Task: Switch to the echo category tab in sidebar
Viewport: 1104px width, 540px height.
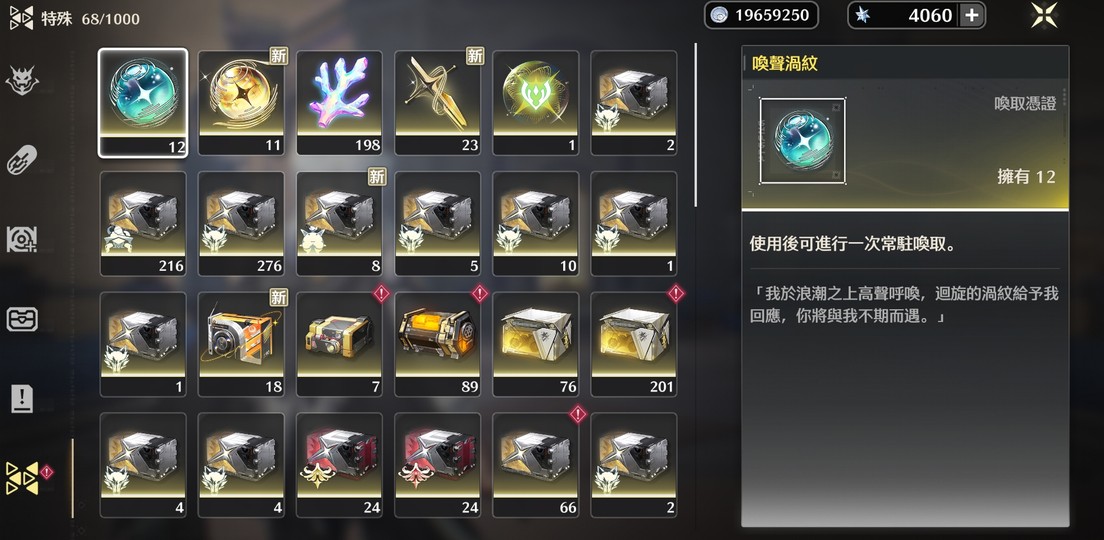Action: coord(22,239)
